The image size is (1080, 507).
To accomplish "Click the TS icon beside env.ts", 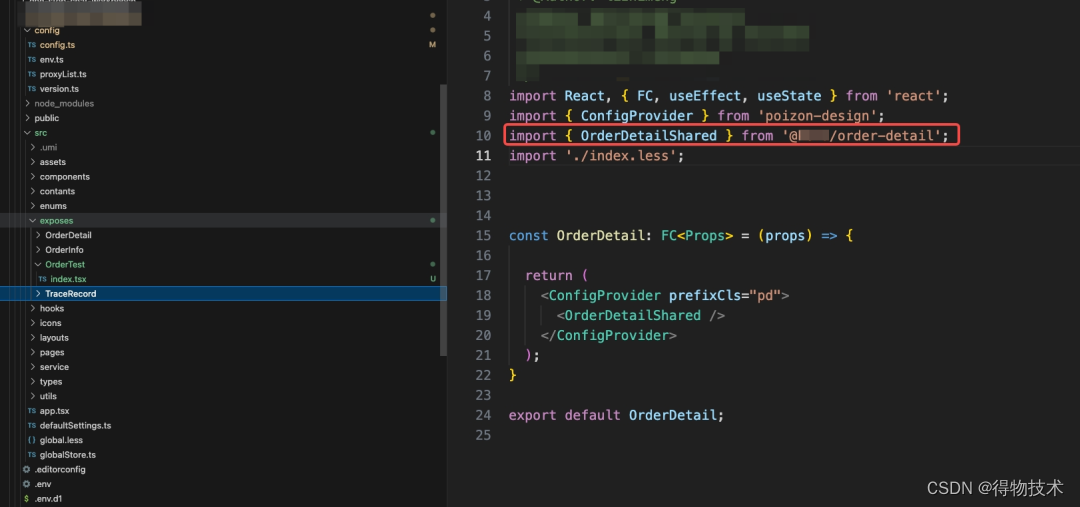I will tap(32, 60).
